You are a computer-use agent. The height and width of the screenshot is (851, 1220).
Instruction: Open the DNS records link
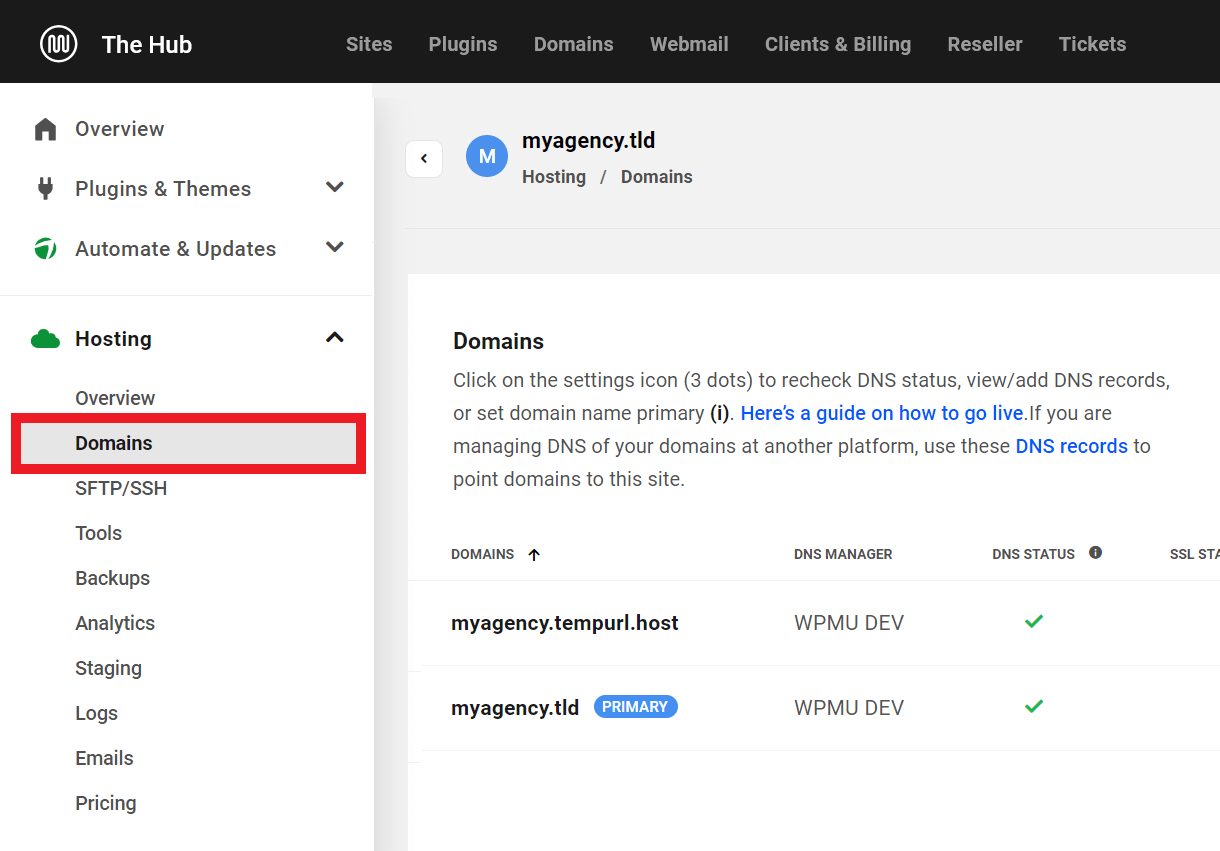(x=1072, y=446)
